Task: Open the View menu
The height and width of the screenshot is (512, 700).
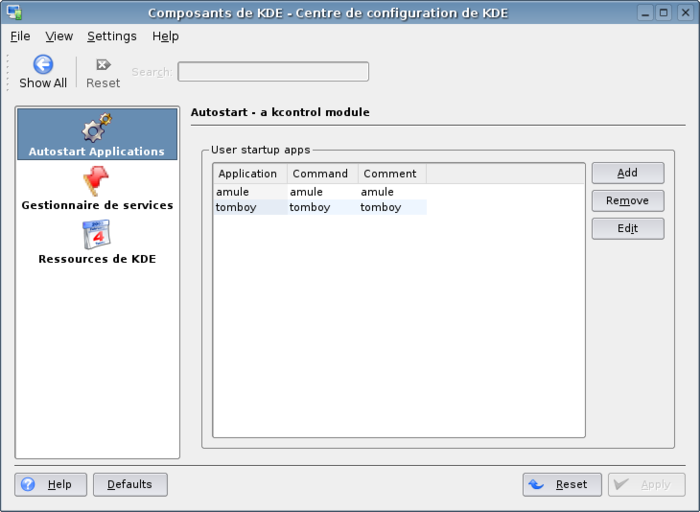Action: 59,36
